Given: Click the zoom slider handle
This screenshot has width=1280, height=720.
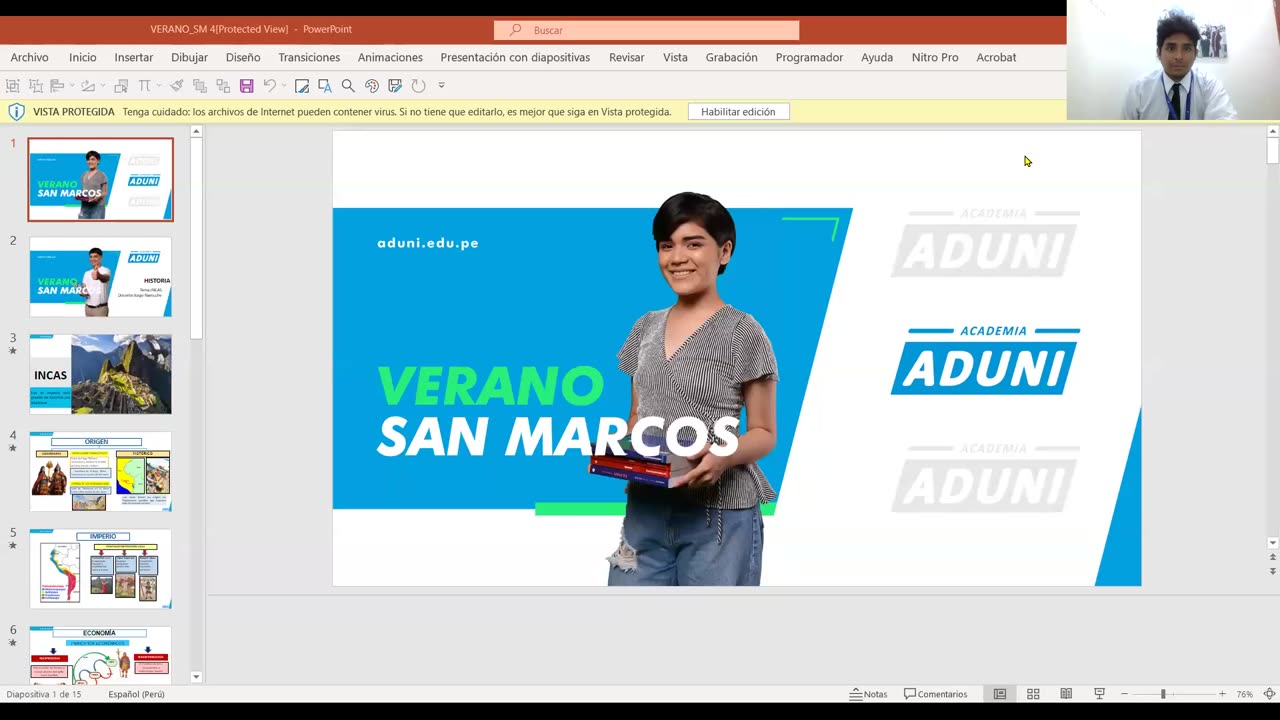Looking at the screenshot, I should click(x=1163, y=694).
